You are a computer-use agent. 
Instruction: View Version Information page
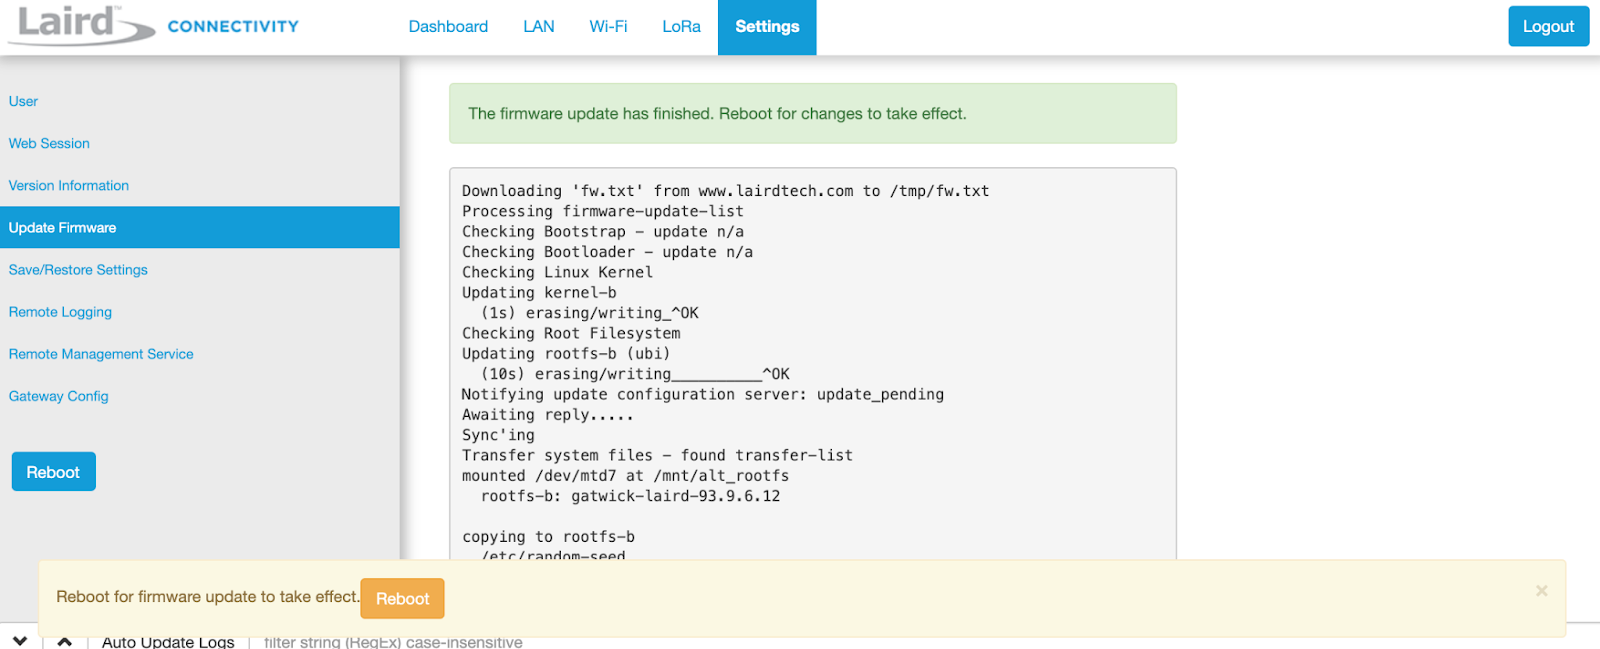pyautogui.click(x=69, y=185)
